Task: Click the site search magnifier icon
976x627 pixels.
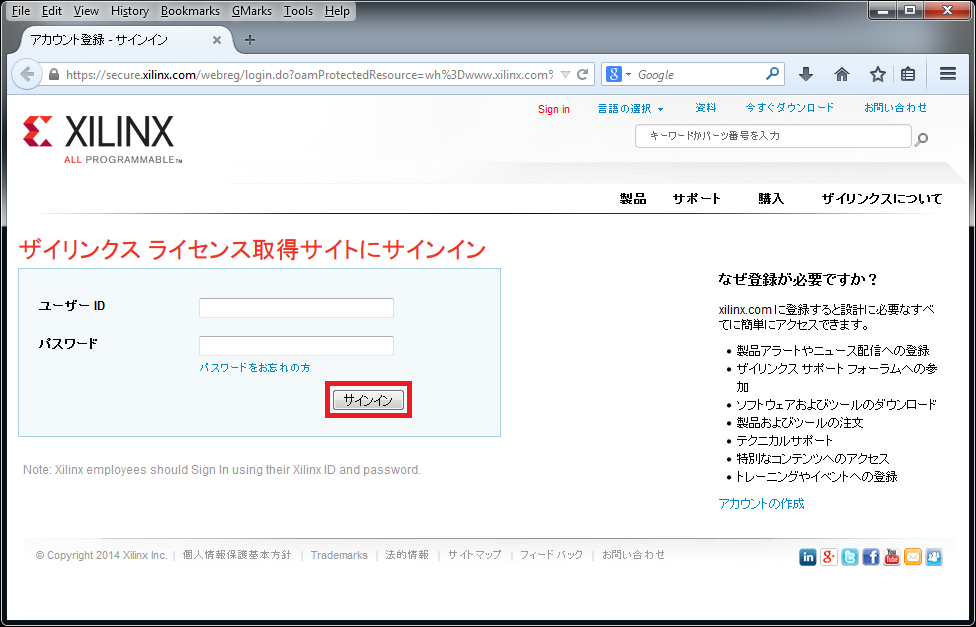Action: tap(921, 139)
